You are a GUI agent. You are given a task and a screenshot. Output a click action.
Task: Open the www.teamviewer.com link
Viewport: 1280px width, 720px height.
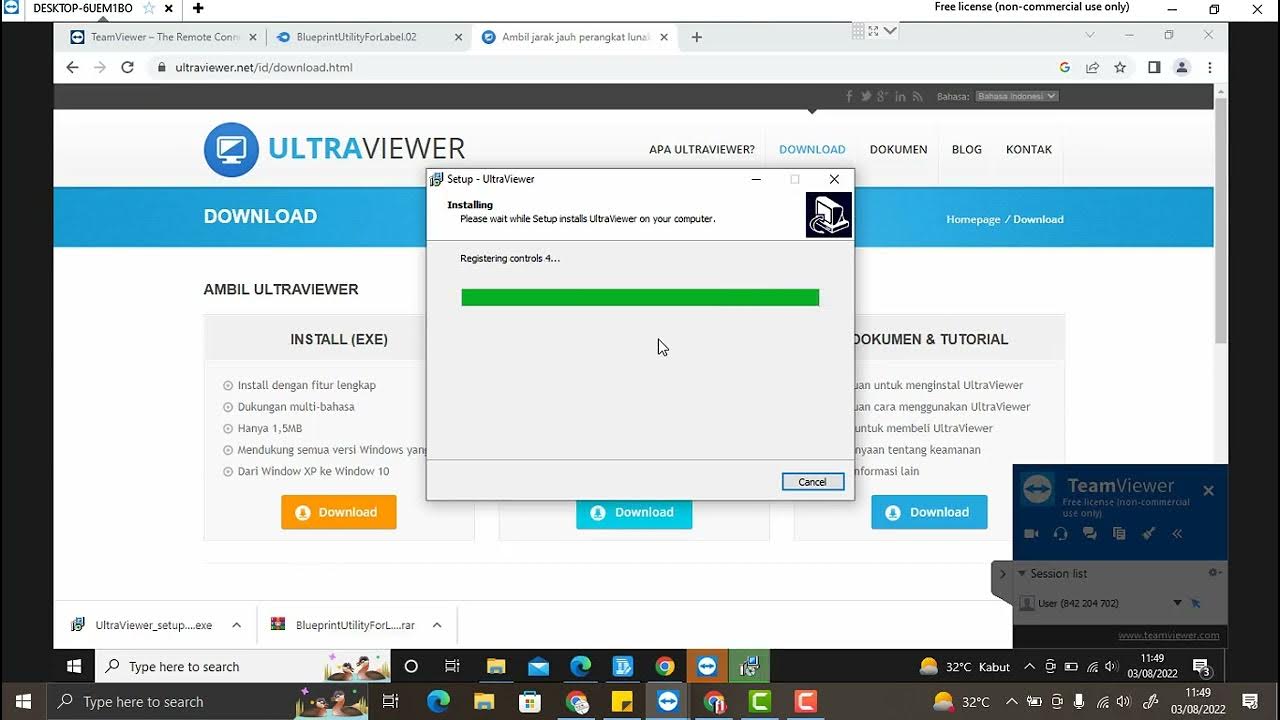tap(1168, 635)
